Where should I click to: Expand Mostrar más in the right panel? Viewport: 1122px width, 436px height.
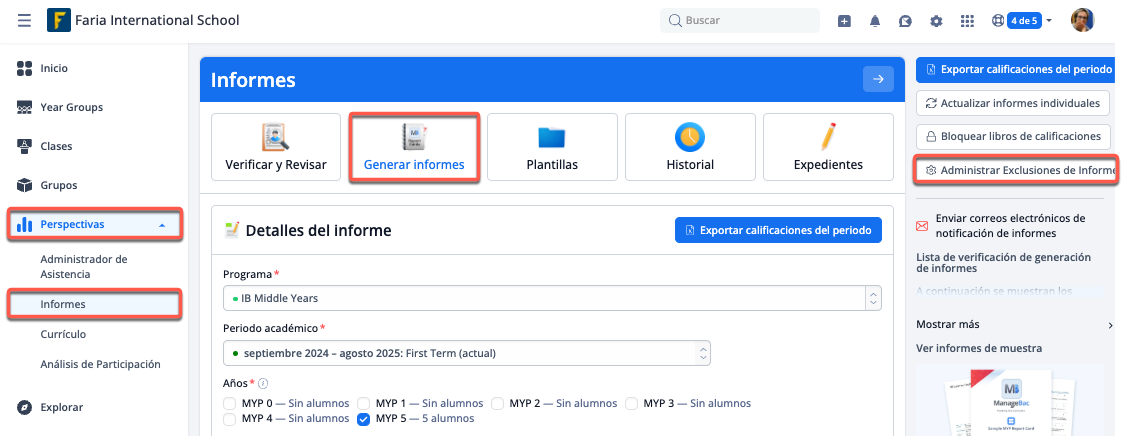(x=1013, y=325)
